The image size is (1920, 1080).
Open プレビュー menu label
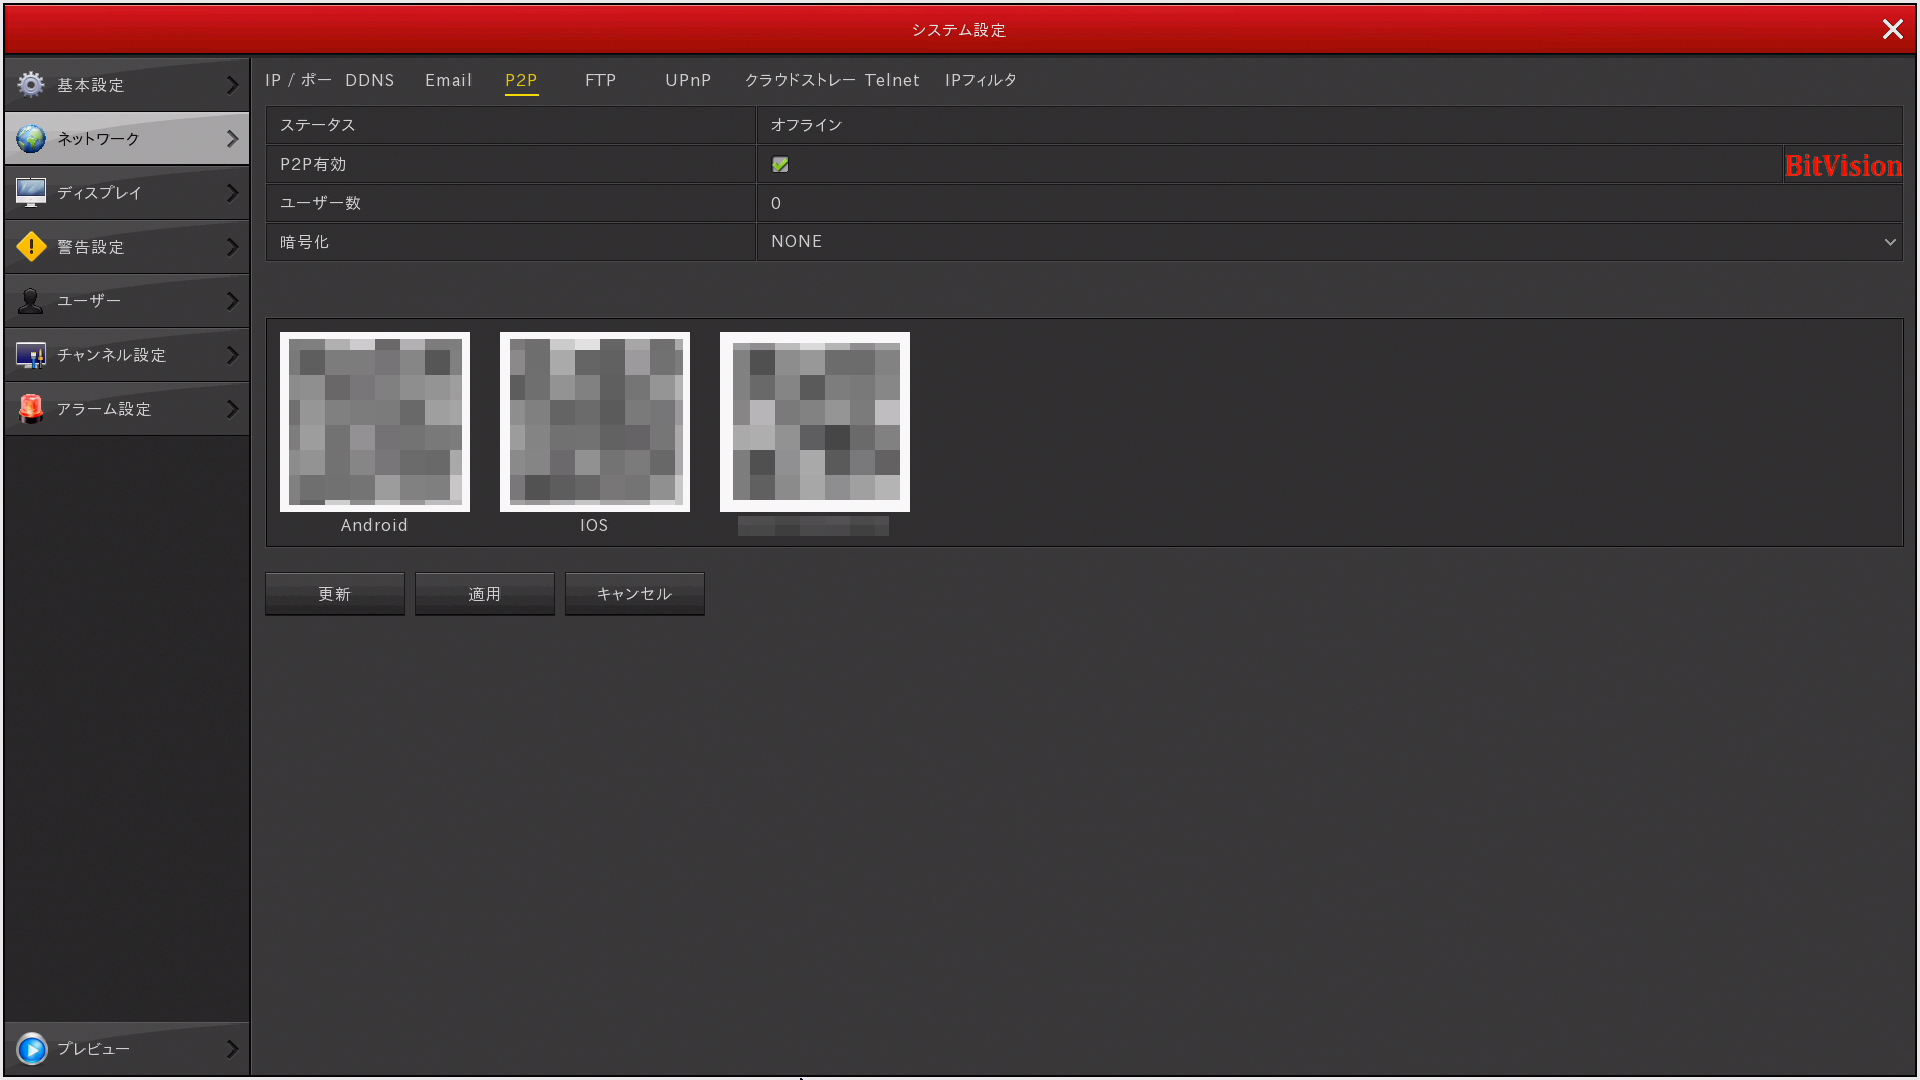tap(93, 1049)
